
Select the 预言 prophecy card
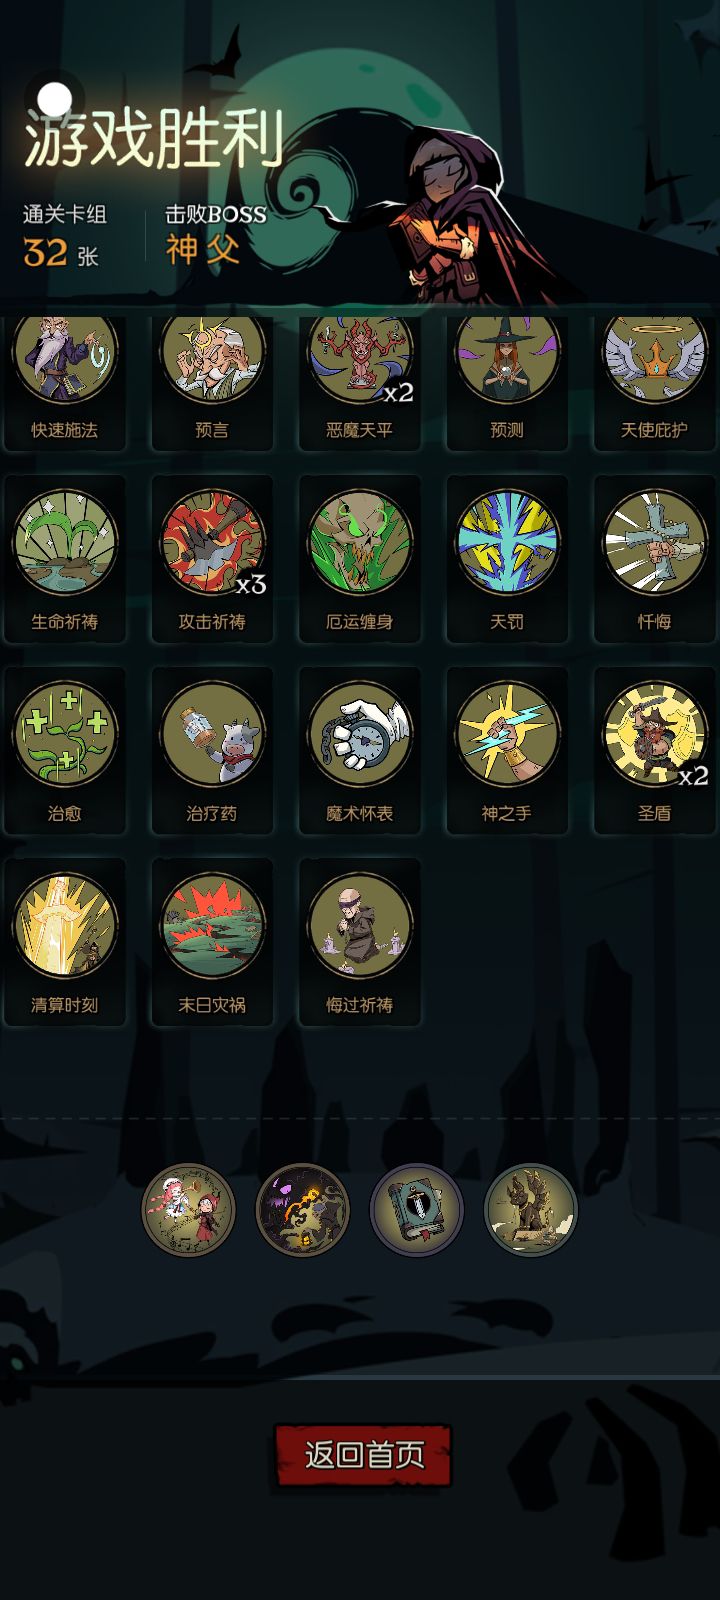pos(212,383)
